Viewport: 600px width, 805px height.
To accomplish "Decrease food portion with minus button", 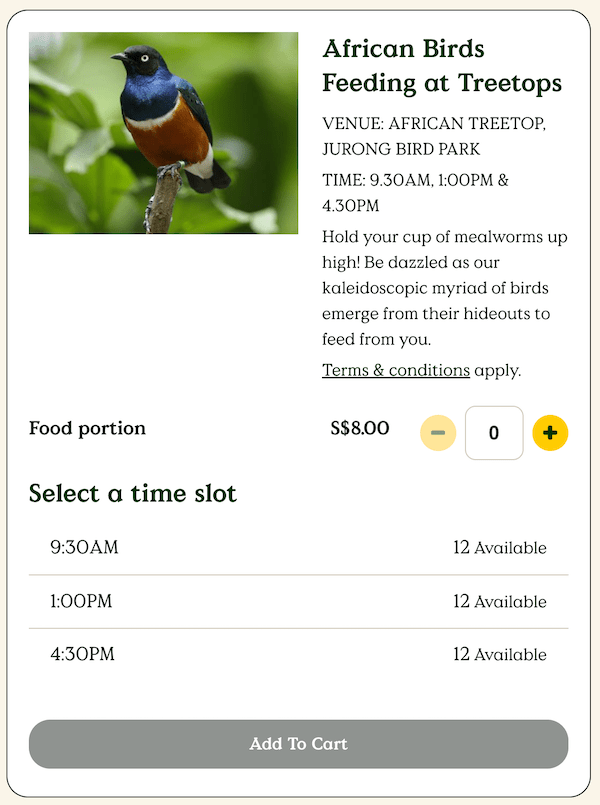I will click(438, 433).
